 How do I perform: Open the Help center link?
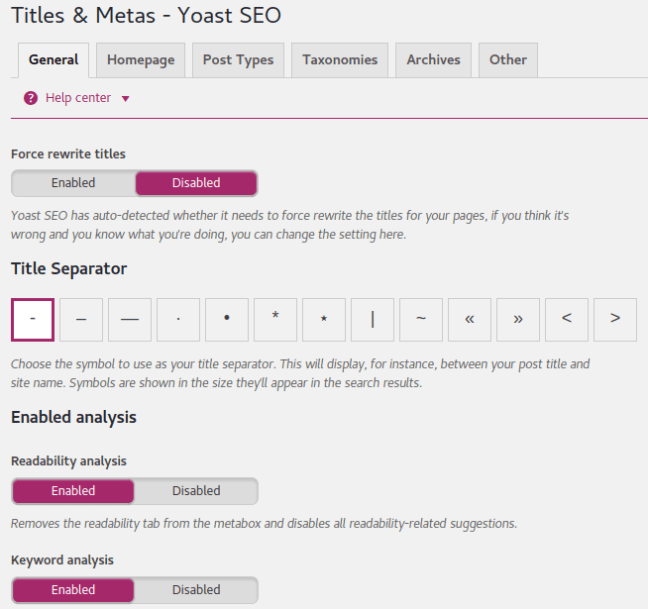pos(78,98)
